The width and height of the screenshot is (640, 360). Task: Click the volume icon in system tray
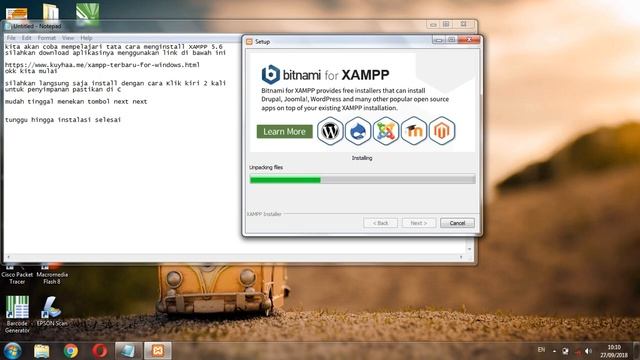[x=588, y=351]
